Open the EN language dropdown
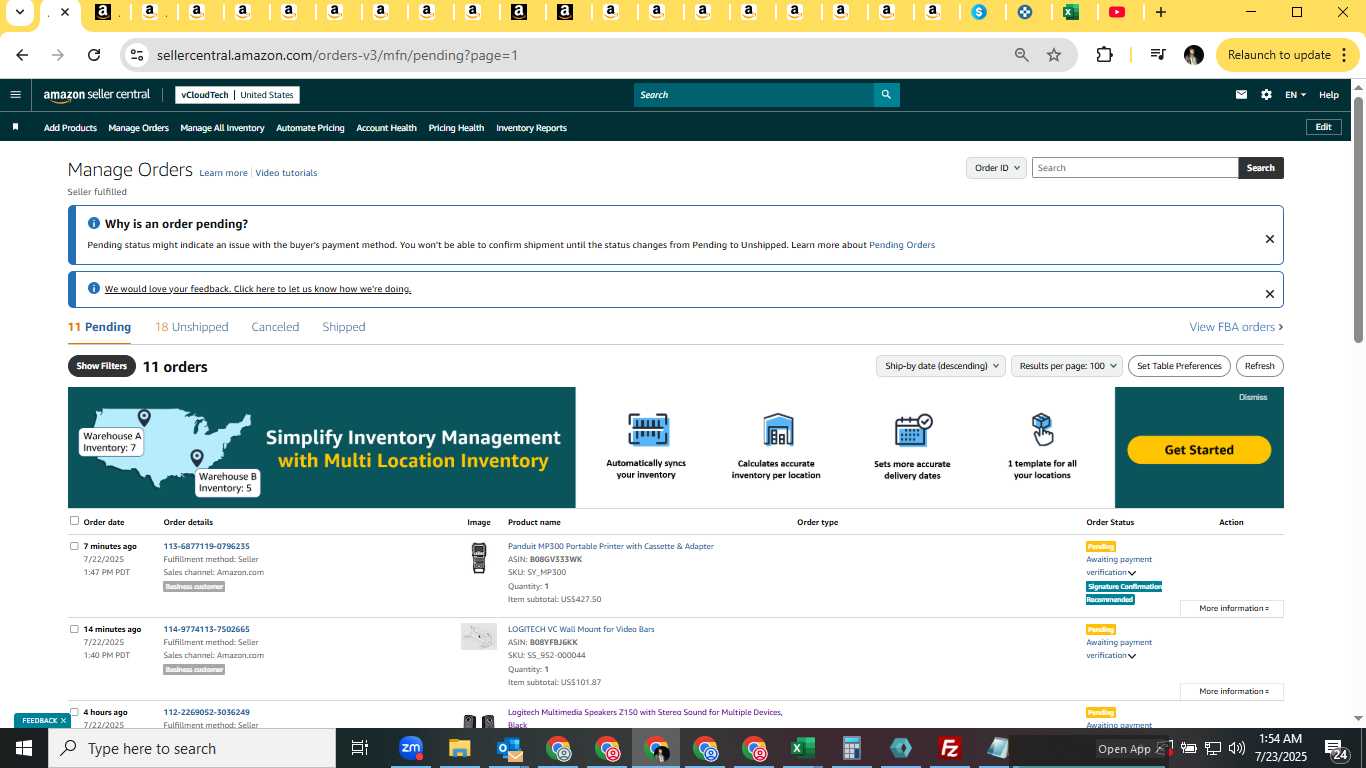 pyautogui.click(x=1295, y=95)
